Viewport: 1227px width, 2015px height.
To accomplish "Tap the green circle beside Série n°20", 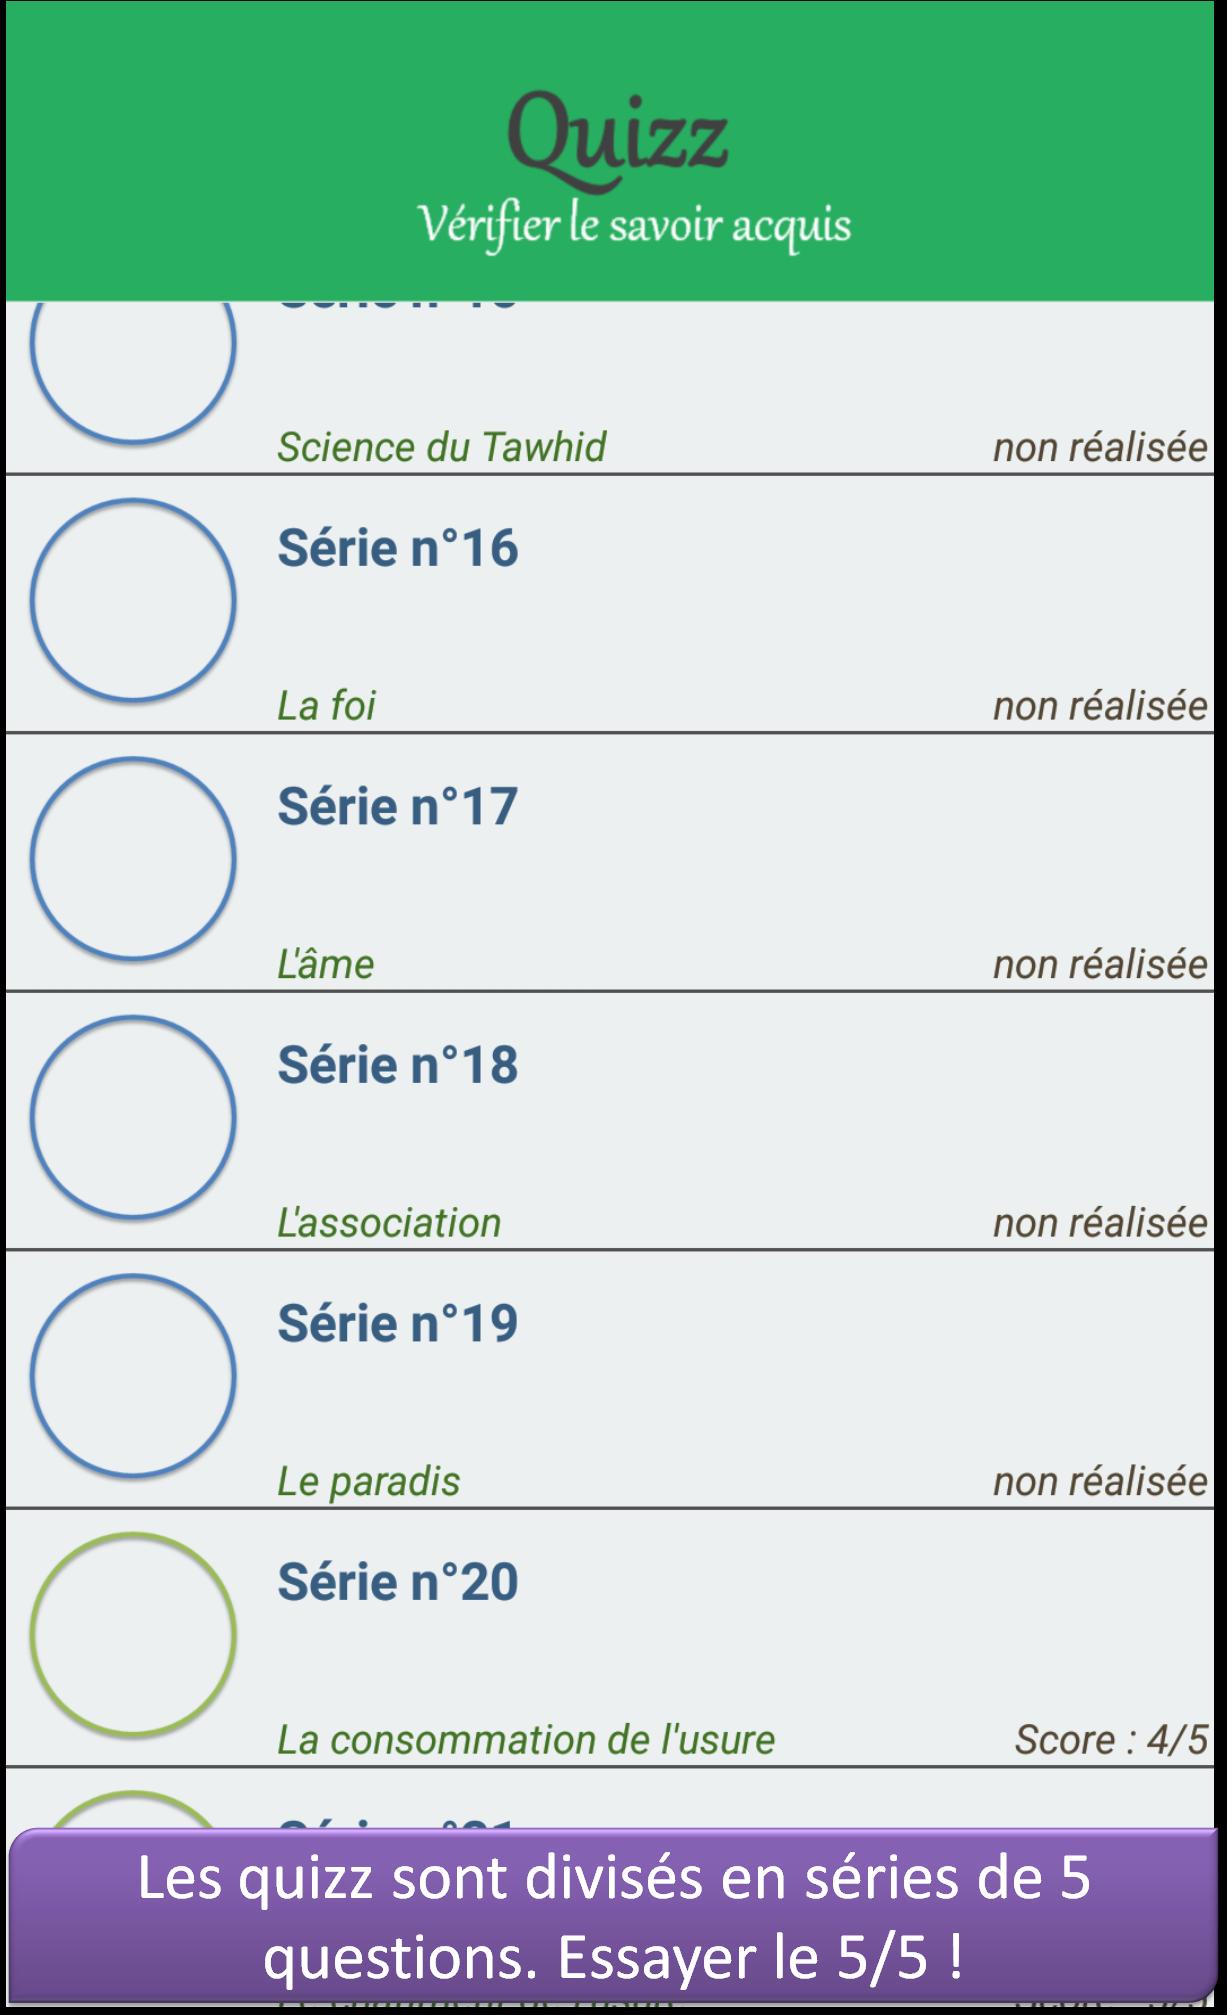I will 133,1633.
